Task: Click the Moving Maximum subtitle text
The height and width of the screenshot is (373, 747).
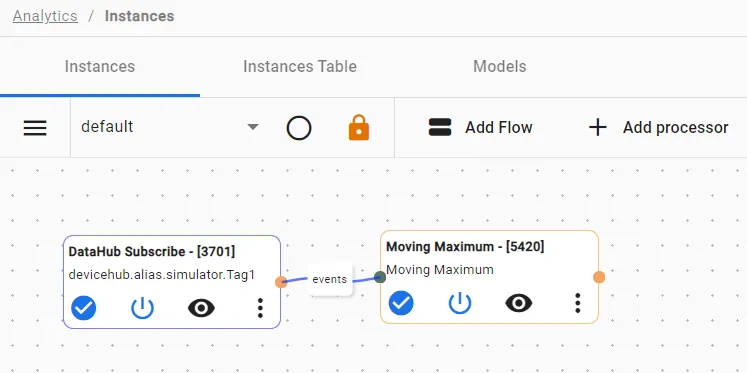Action: [x=440, y=270]
